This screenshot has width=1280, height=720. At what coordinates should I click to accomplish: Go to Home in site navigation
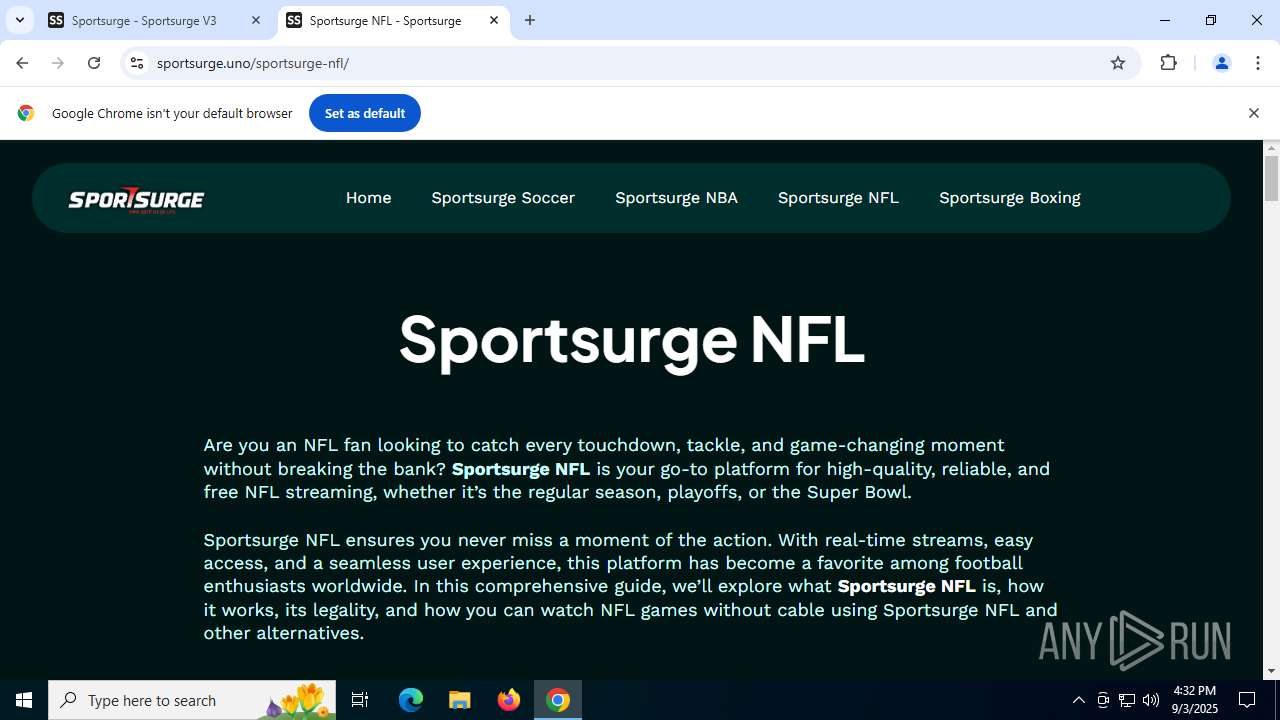368,198
